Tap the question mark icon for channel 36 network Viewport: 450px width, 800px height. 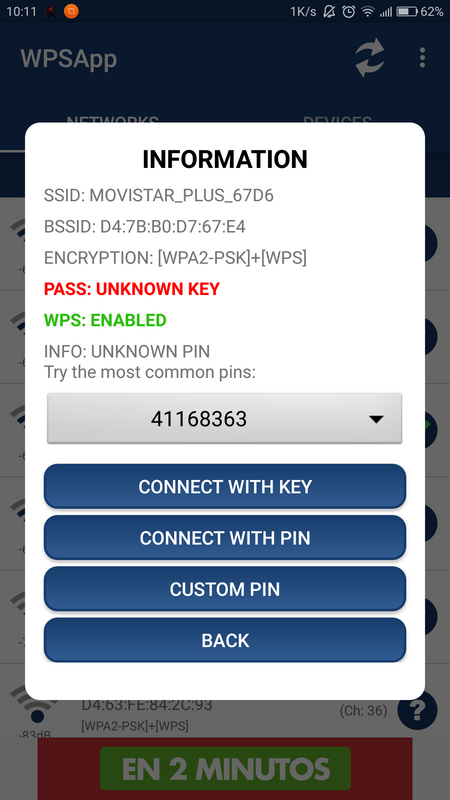(417, 710)
